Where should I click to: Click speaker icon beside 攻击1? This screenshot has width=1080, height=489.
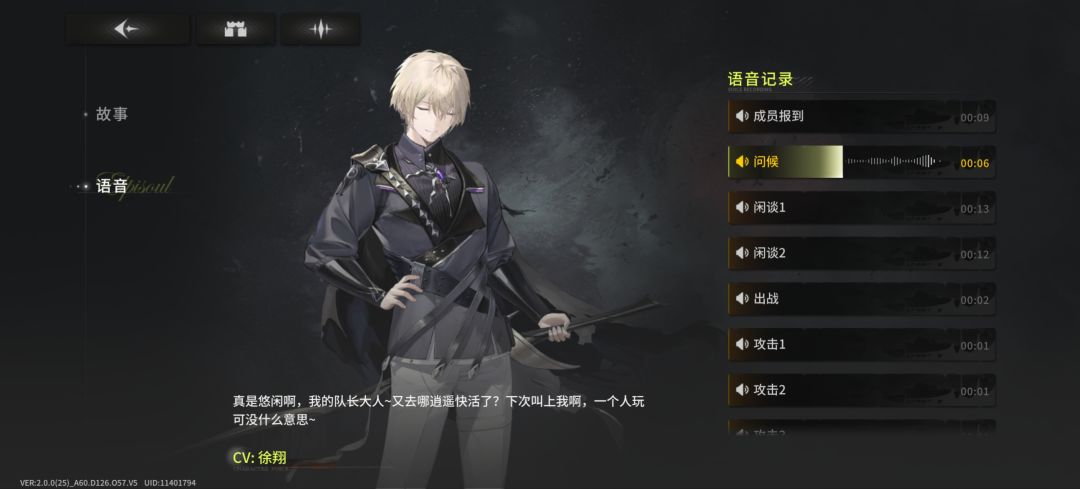pyautogui.click(x=742, y=344)
